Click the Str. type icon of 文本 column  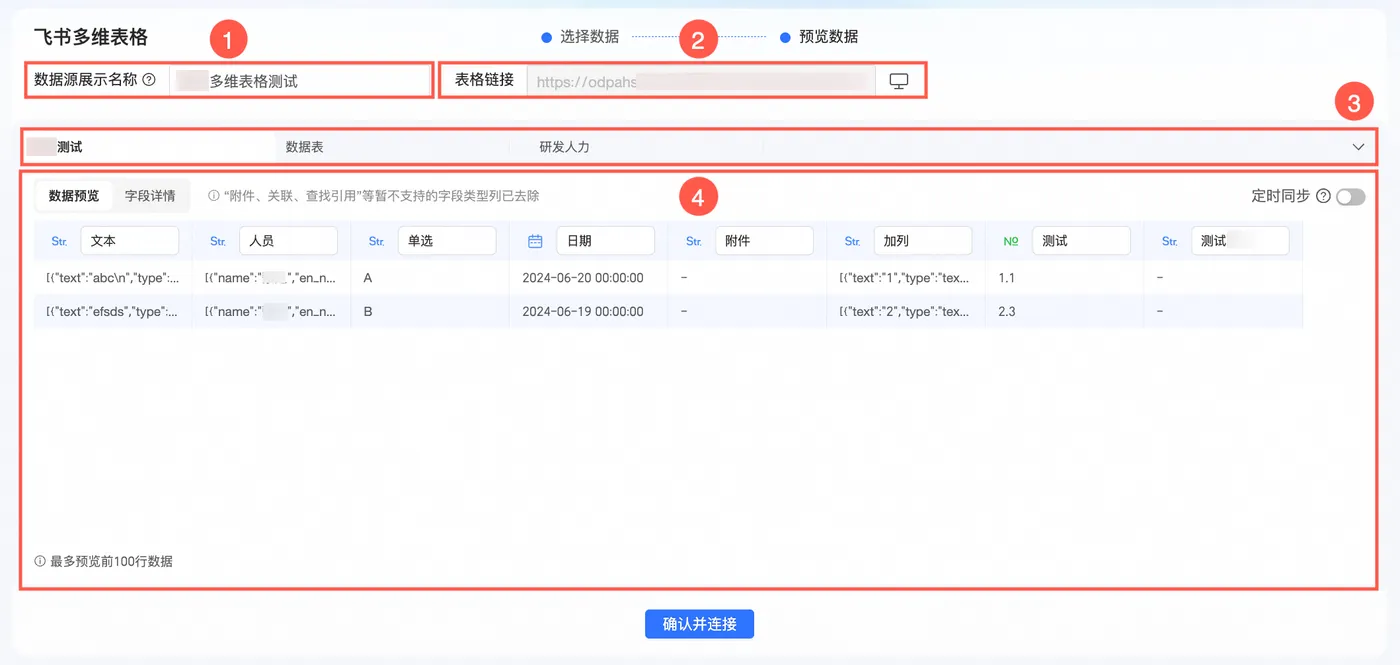point(59,241)
